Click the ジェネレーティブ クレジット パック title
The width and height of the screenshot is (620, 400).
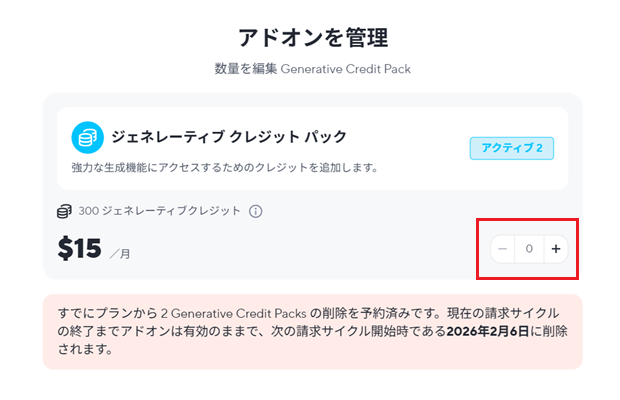(x=229, y=136)
